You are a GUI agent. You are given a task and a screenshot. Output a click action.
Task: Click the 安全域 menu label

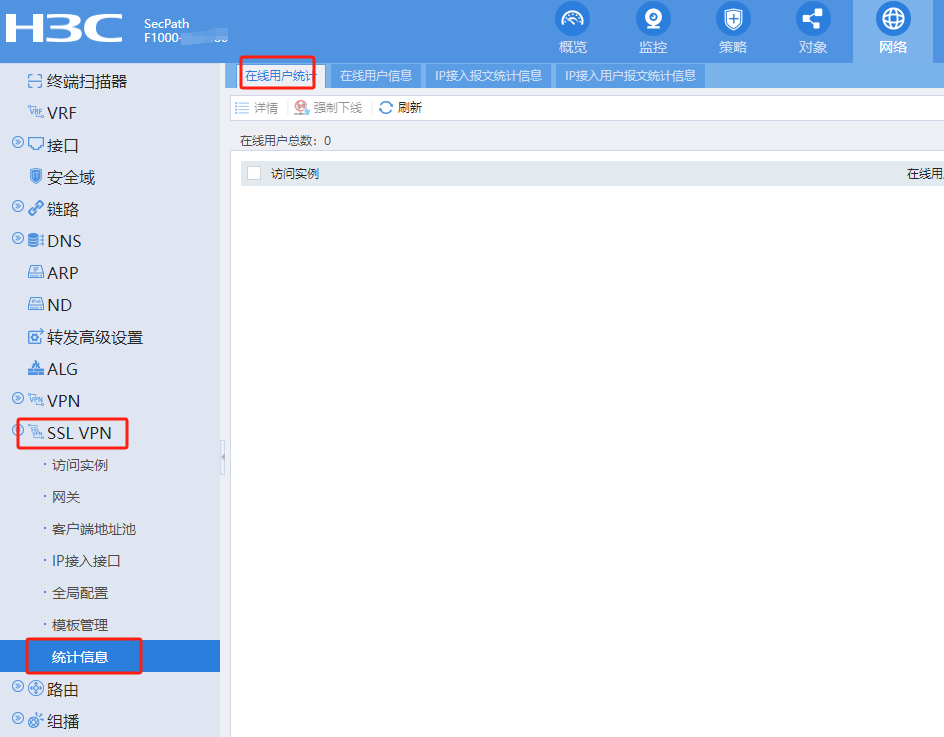[x=71, y=177]
